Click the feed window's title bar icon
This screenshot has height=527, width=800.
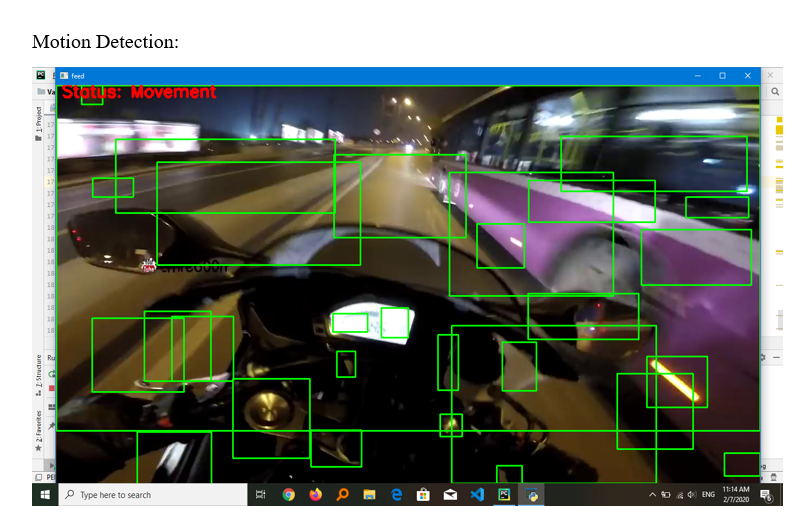point(64,76)
